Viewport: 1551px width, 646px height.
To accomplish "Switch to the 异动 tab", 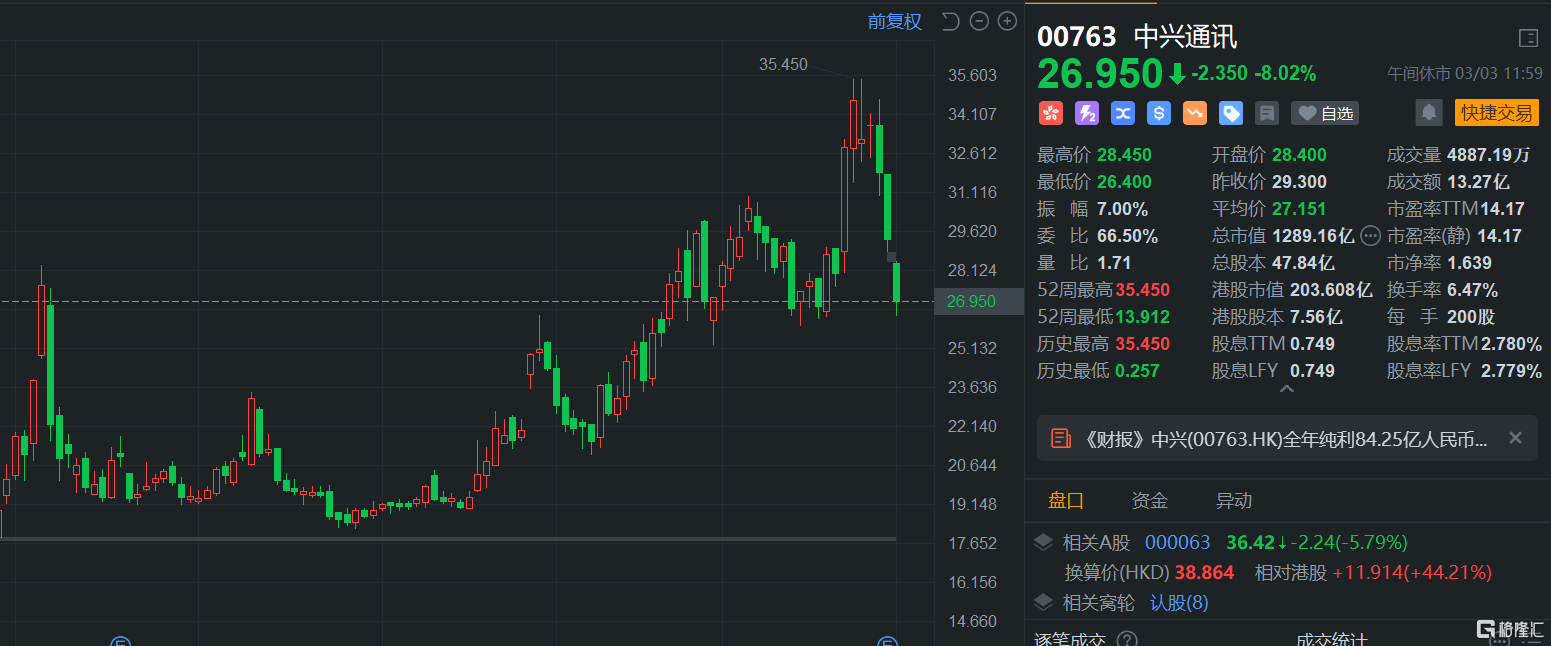I will [x=1234, y=501].
